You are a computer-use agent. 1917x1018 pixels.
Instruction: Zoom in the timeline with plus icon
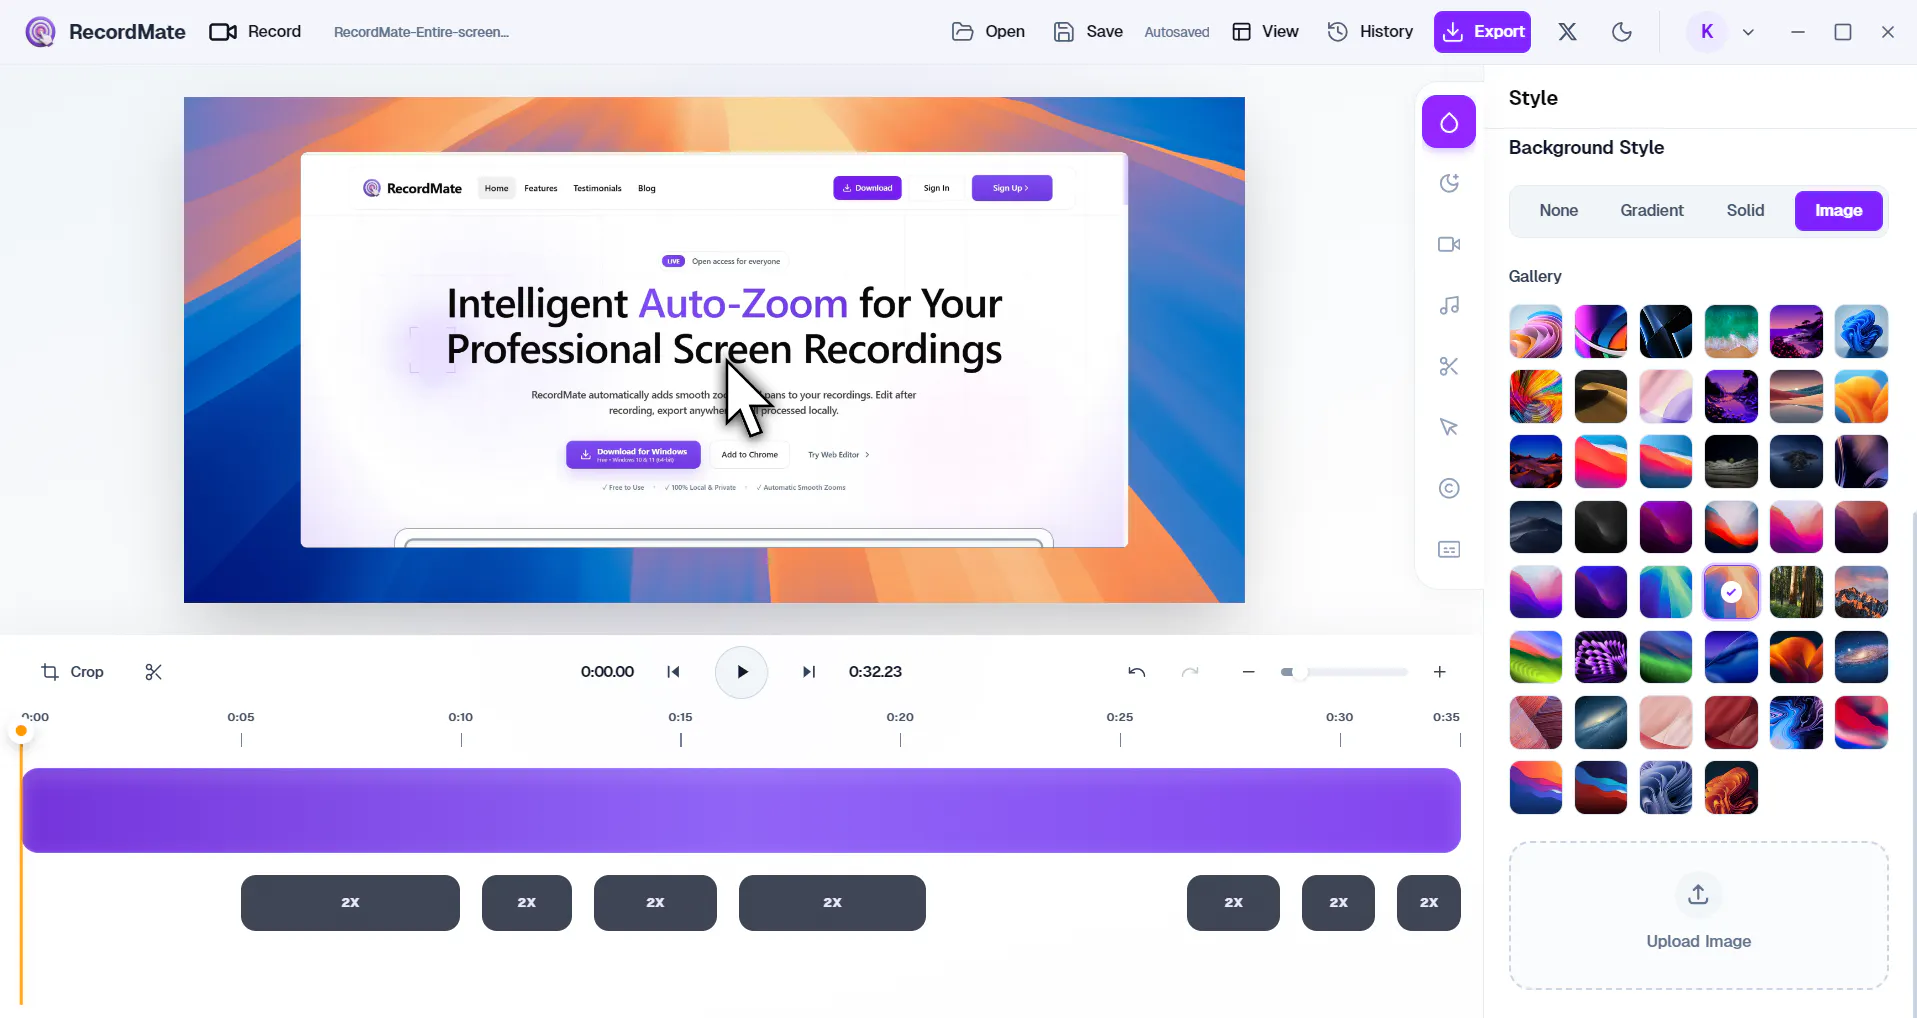coord(1439,672)
